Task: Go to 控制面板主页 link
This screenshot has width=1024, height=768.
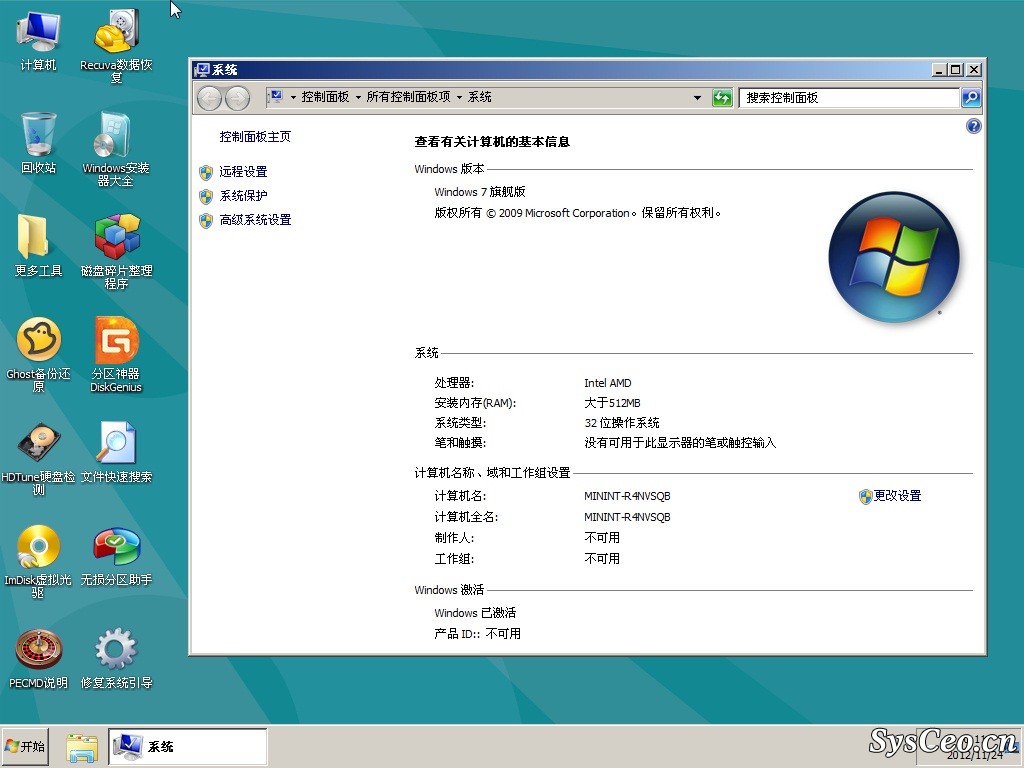Action: click(x=255, y=136)
